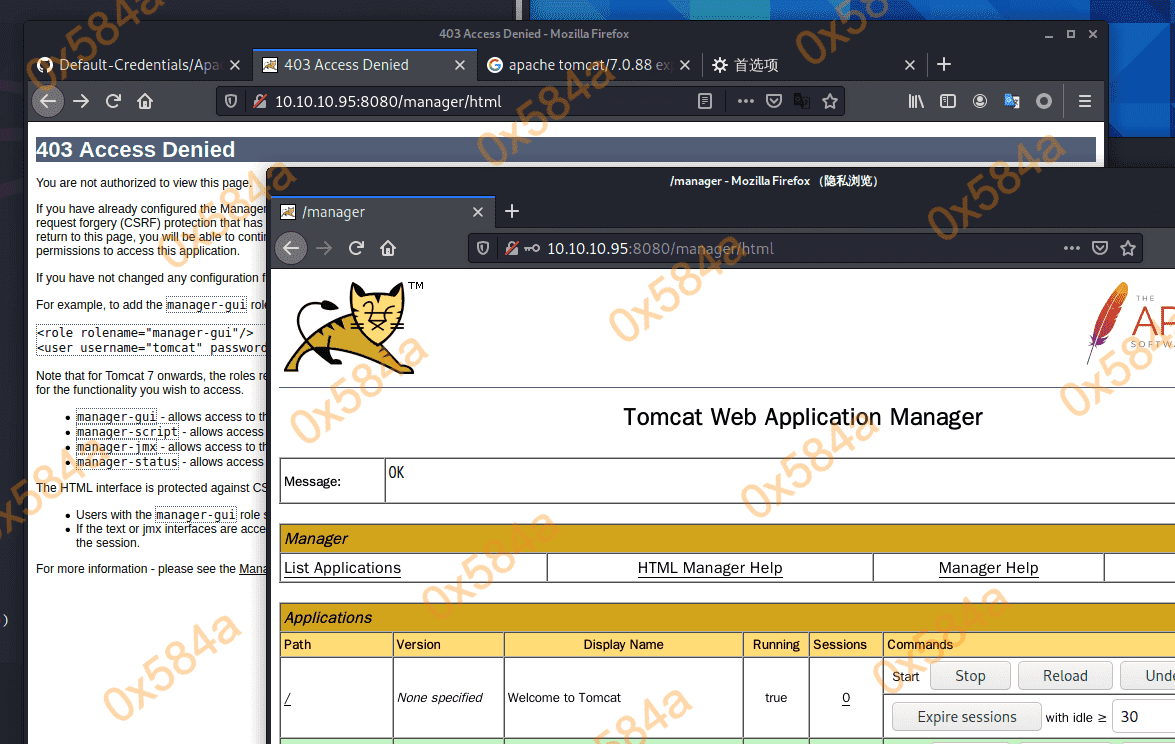The width and height of the screenshot is (1175, 744).
Task: Toggle reader view in address bar
Action: pyautogui.click(x=705, y=101)
